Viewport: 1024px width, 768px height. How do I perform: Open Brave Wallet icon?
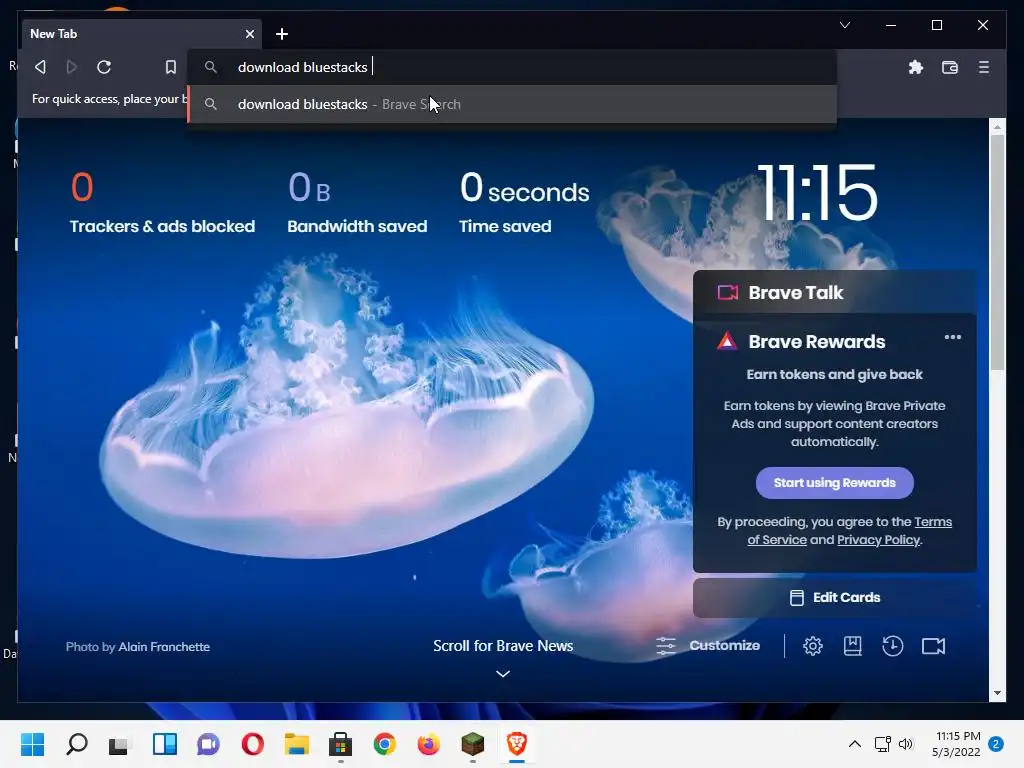950,67
